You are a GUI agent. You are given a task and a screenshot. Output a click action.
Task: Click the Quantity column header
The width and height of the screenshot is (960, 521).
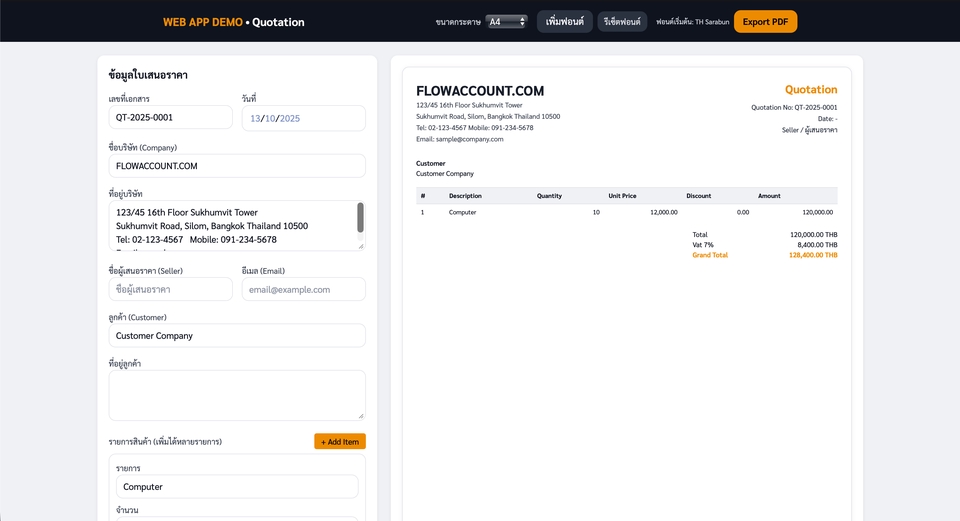(549, 196)
